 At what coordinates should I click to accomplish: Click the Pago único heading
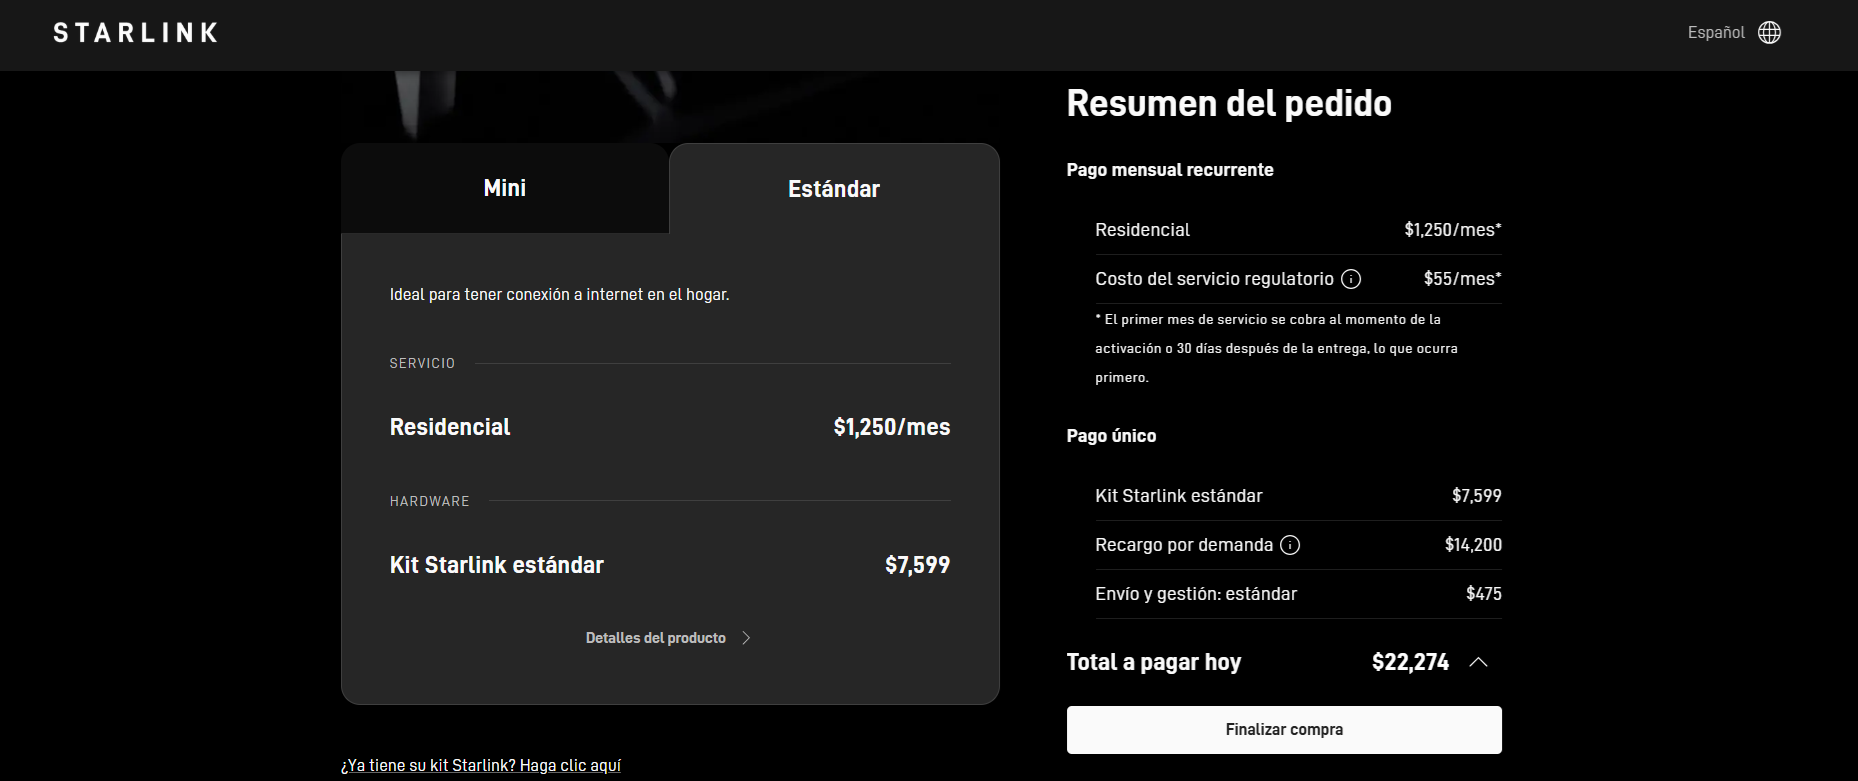point(1111,436)
